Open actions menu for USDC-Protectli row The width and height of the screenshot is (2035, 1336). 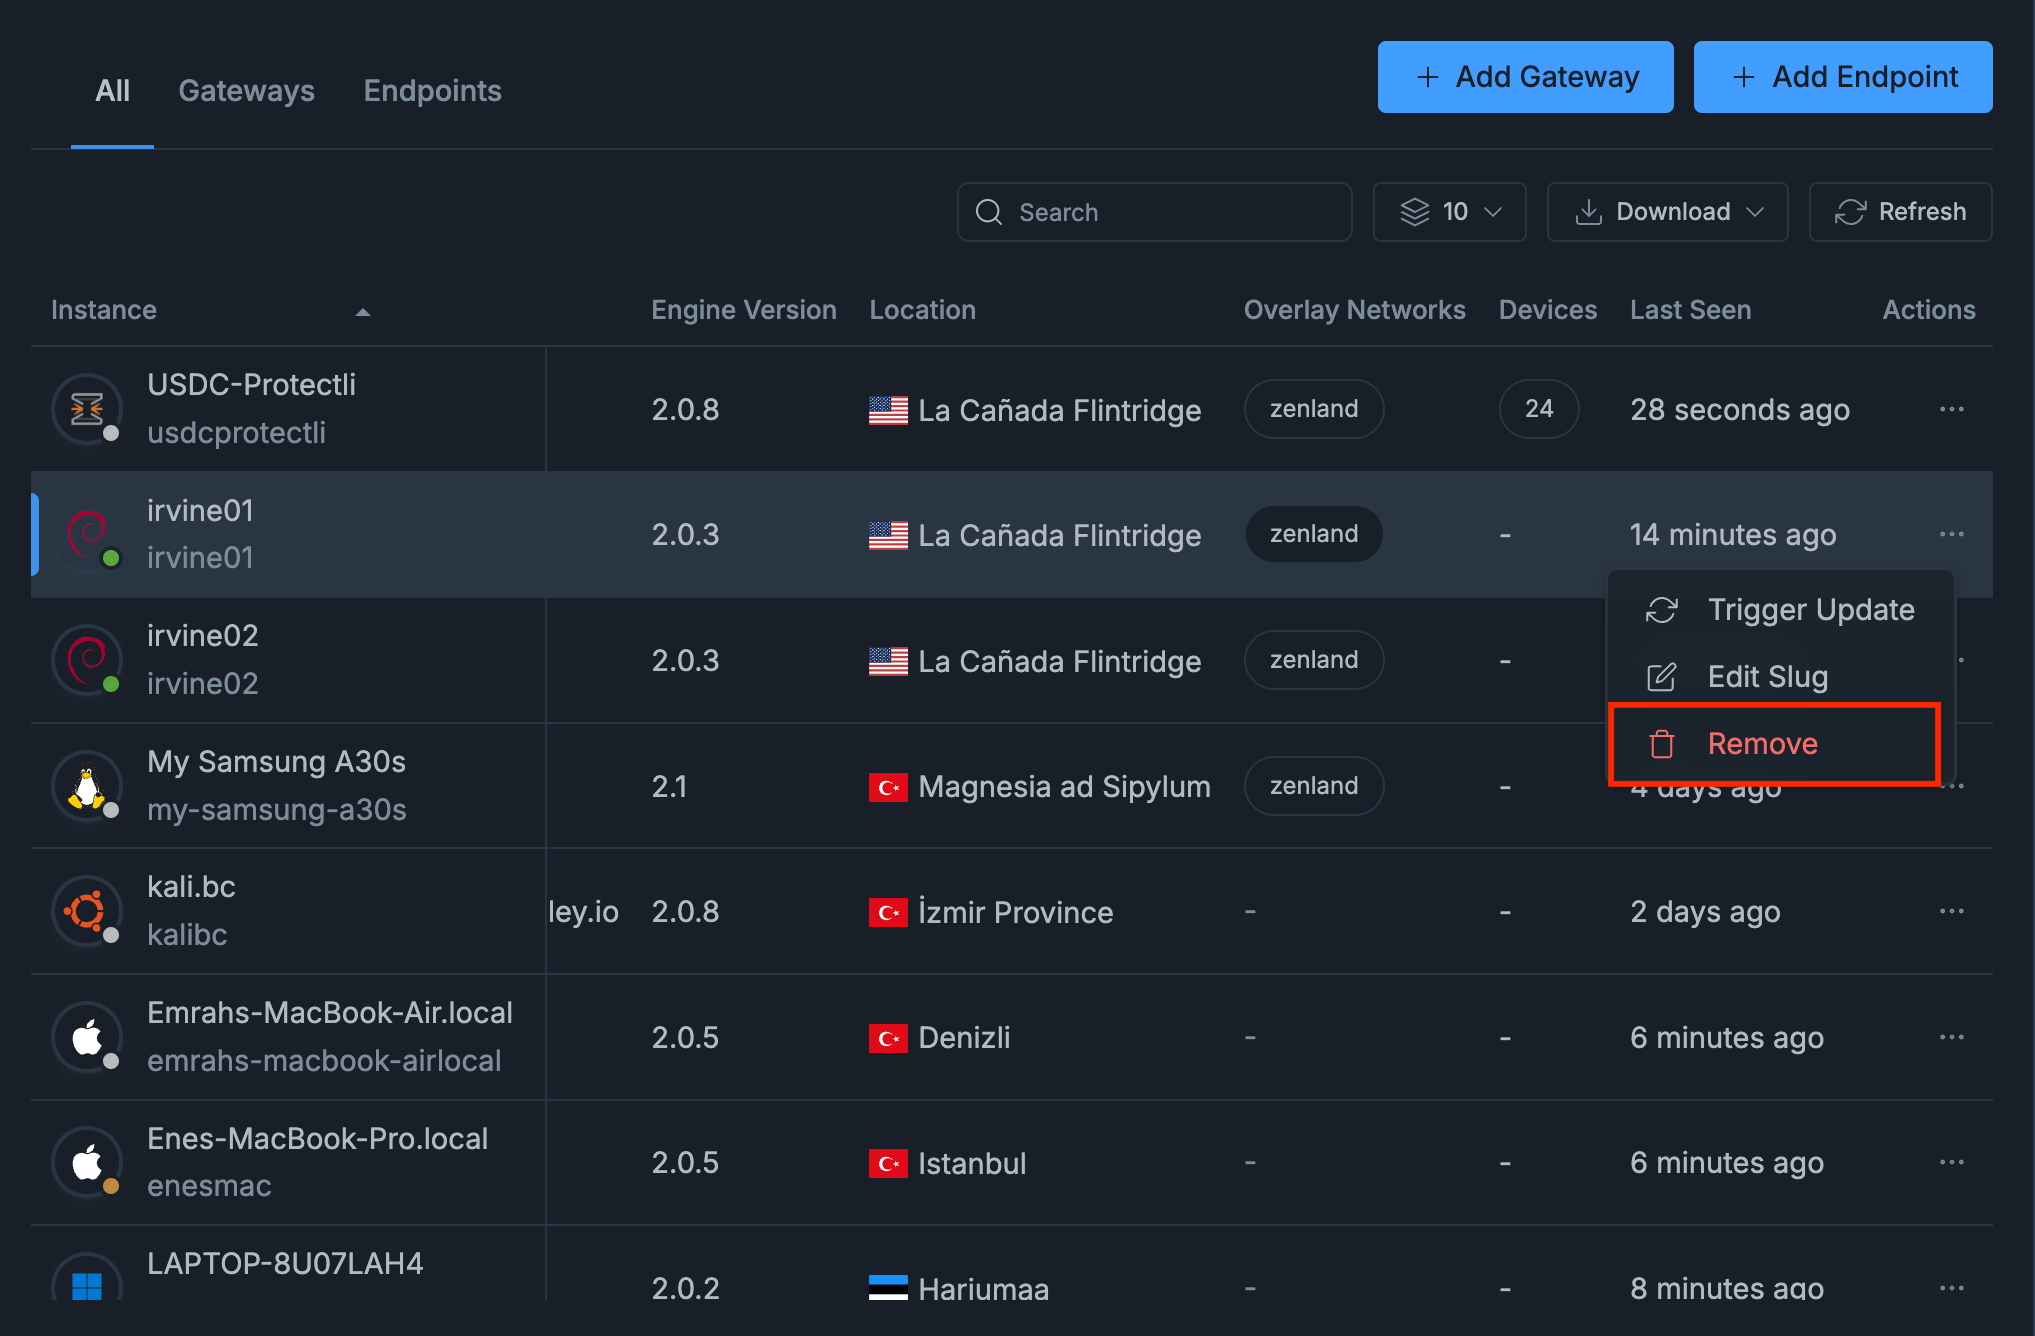1951,409
